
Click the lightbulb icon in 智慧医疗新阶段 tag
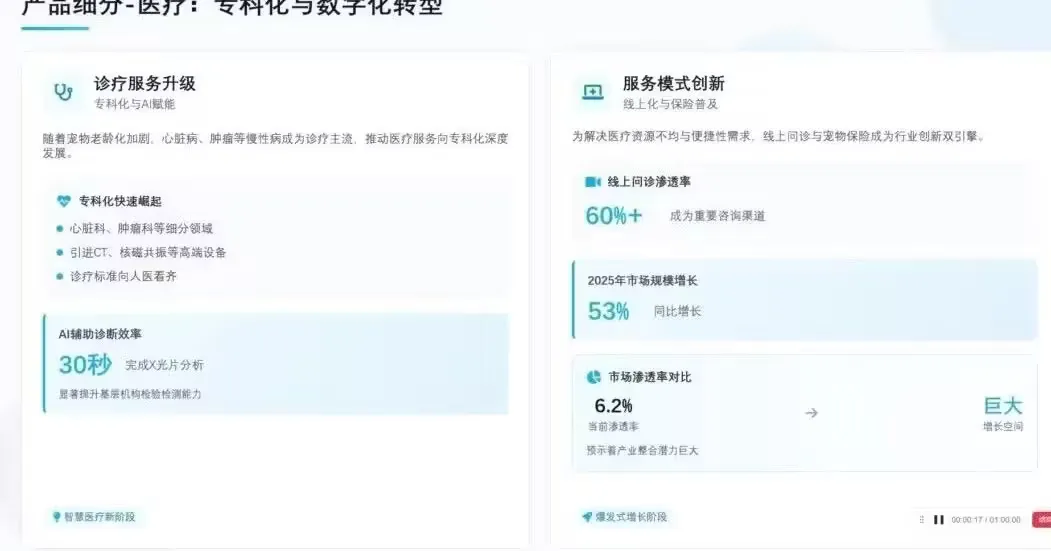click(57, 517)
